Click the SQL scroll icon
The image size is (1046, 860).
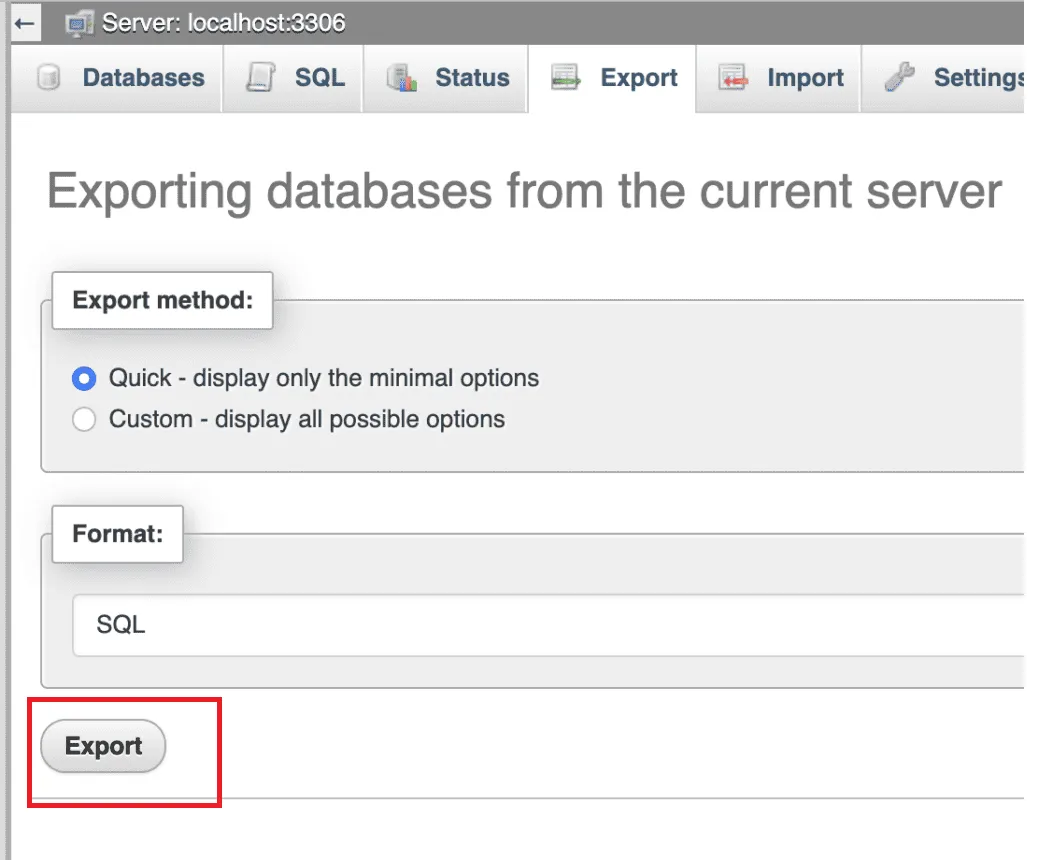pyautogui.click(x=260, y=77)
